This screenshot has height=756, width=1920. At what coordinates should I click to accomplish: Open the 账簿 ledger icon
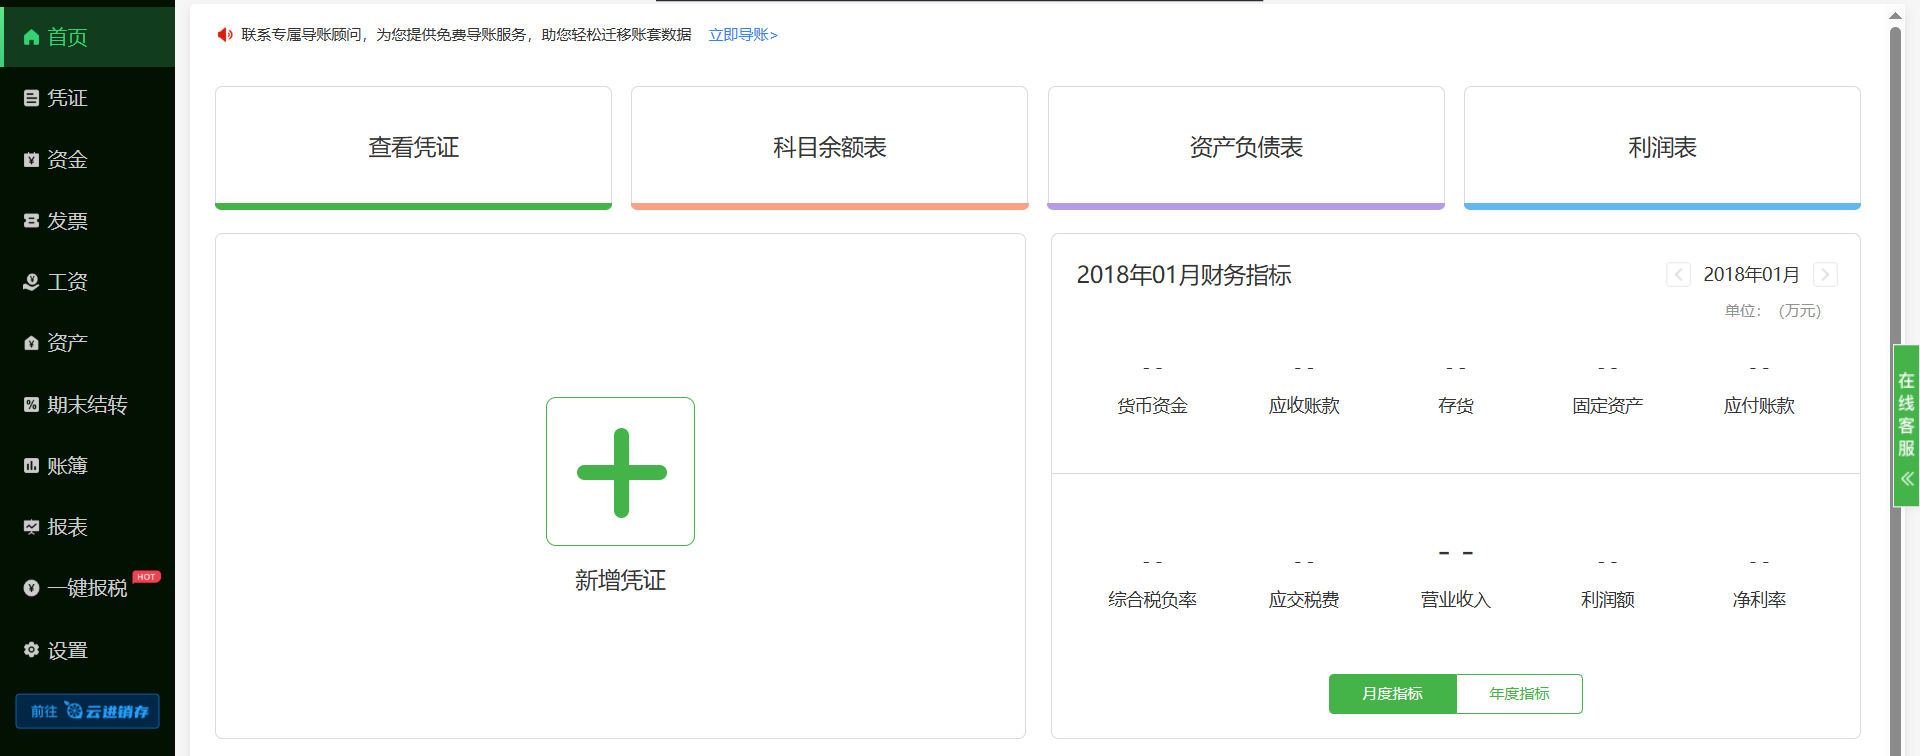[31, 466]
